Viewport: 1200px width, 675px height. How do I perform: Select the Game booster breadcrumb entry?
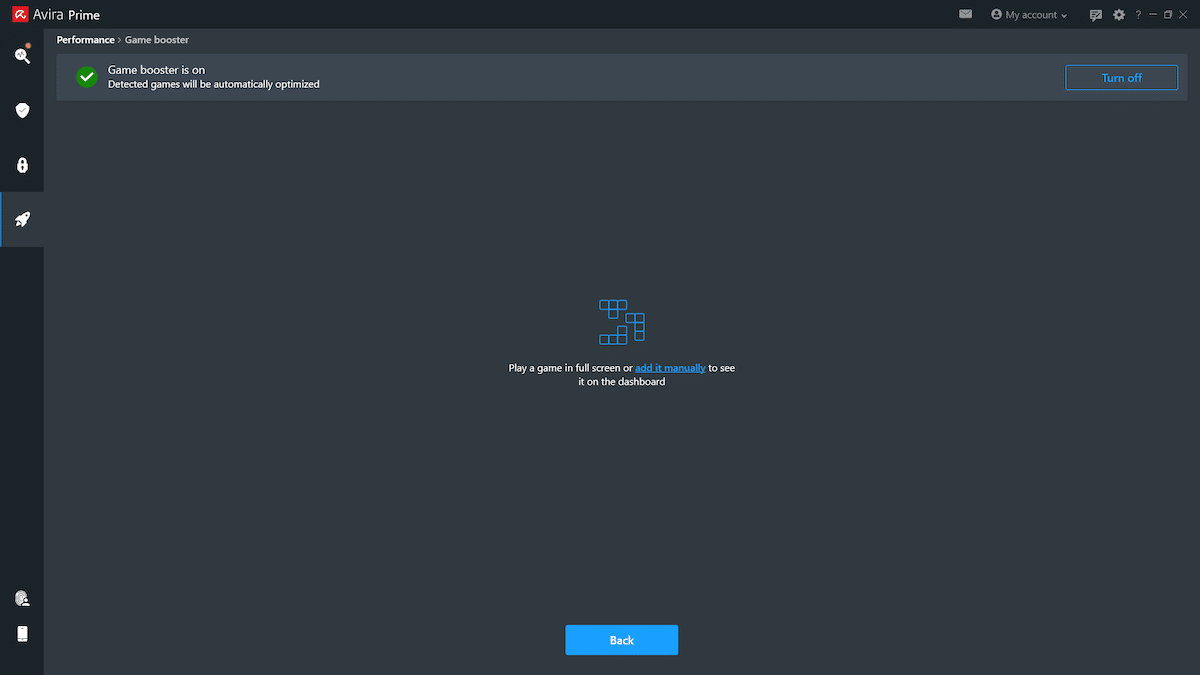click(x=156, y=39)
